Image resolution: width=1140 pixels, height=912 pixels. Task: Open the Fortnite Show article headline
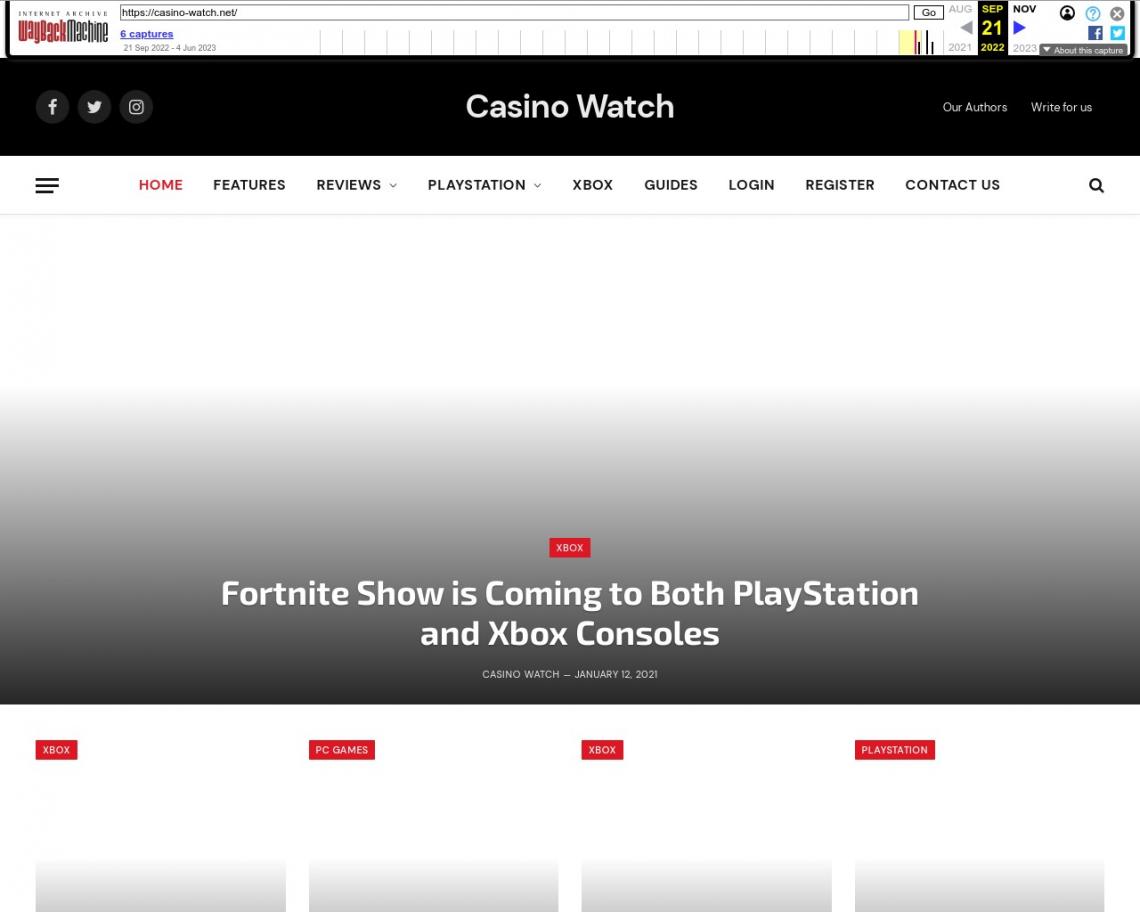(570, 613)
